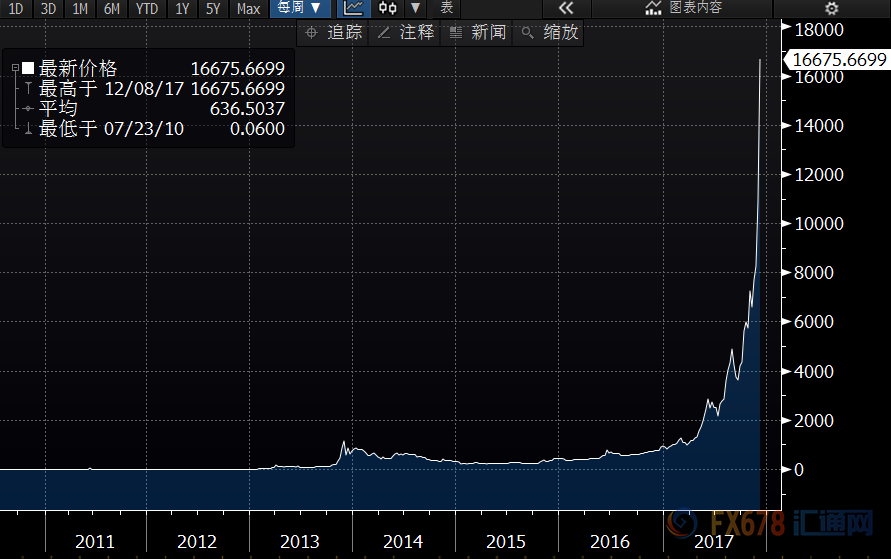Collapse panel with double chevron icon
Image resolution: width=891 pixels, height=559 pixels.
565,8
